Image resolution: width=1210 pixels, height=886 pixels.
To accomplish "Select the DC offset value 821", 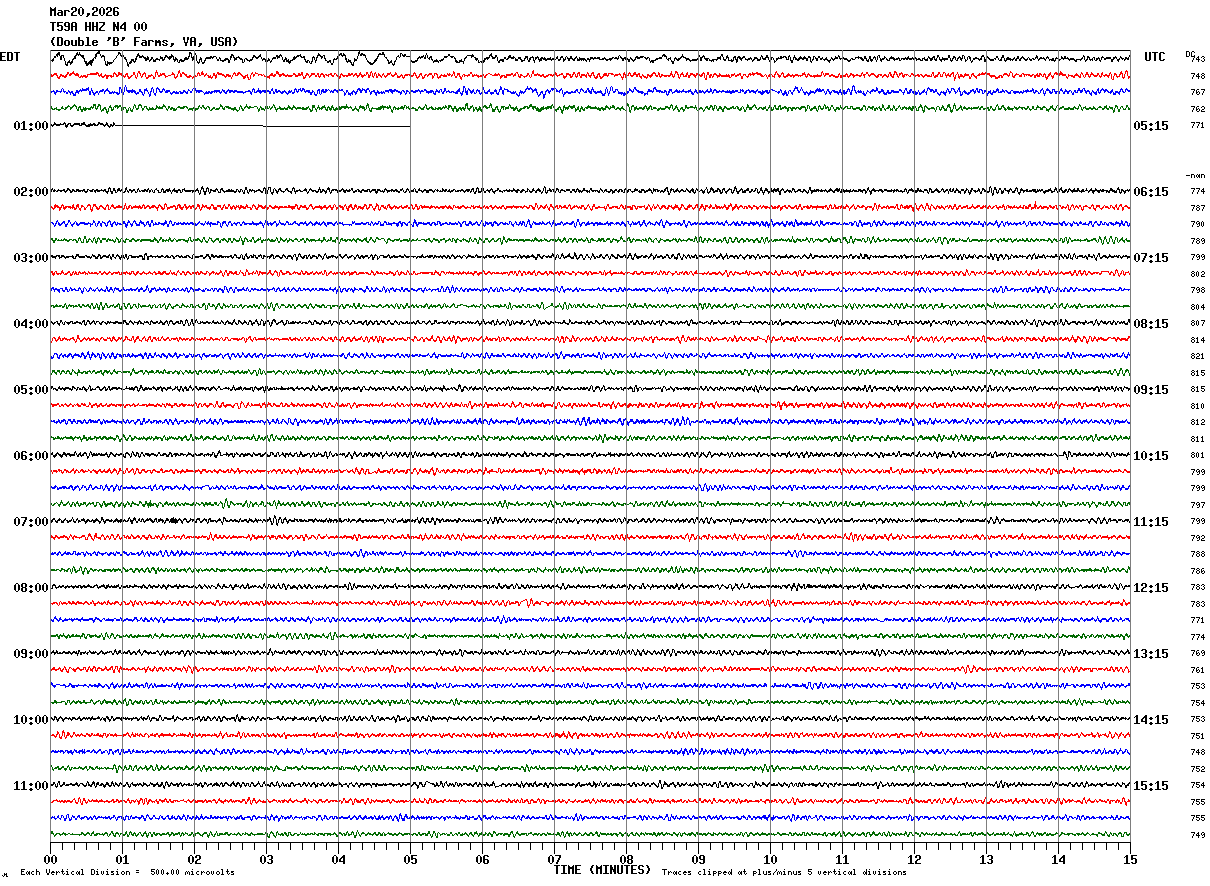I will (1198, 357).
